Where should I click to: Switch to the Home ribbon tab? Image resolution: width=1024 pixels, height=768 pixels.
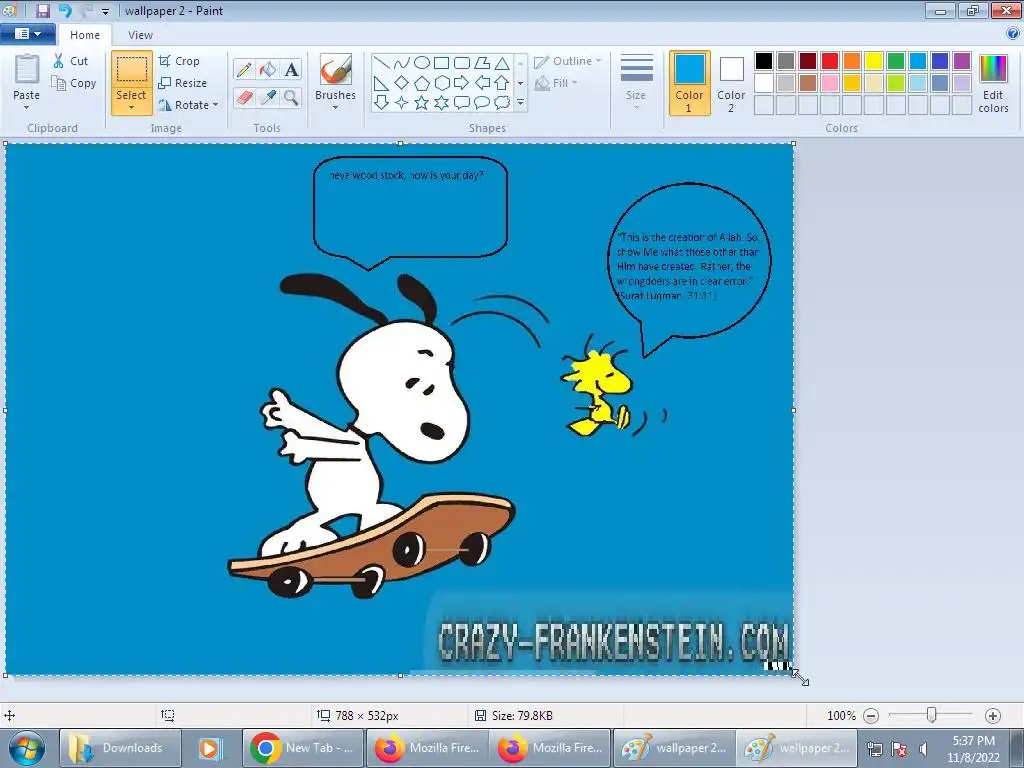[85, 35]
